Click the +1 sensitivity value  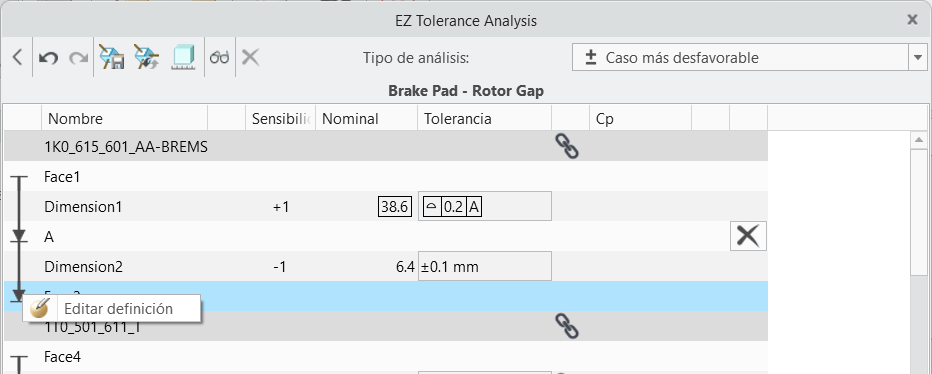pos(281,207)
